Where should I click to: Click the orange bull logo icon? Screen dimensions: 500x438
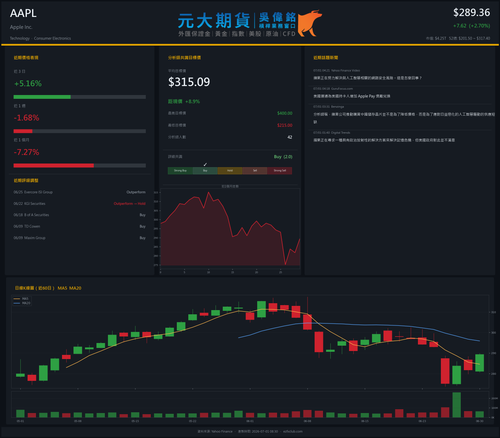(310, 23)
